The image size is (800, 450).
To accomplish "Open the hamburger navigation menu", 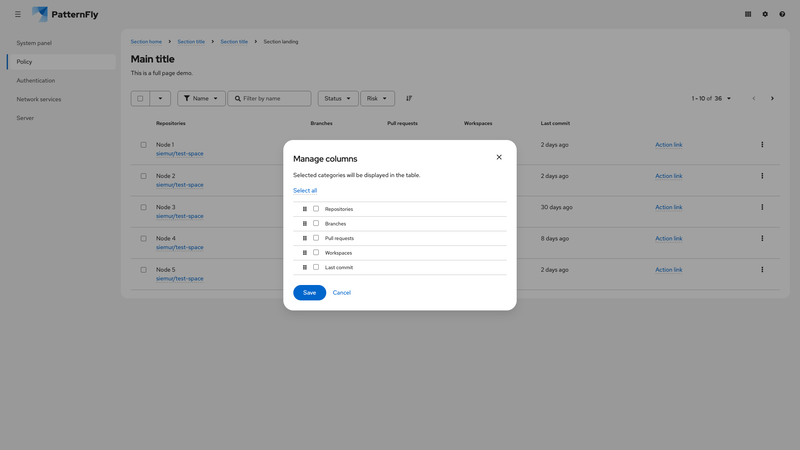I will pyautogui.click(x=18, y=14).
